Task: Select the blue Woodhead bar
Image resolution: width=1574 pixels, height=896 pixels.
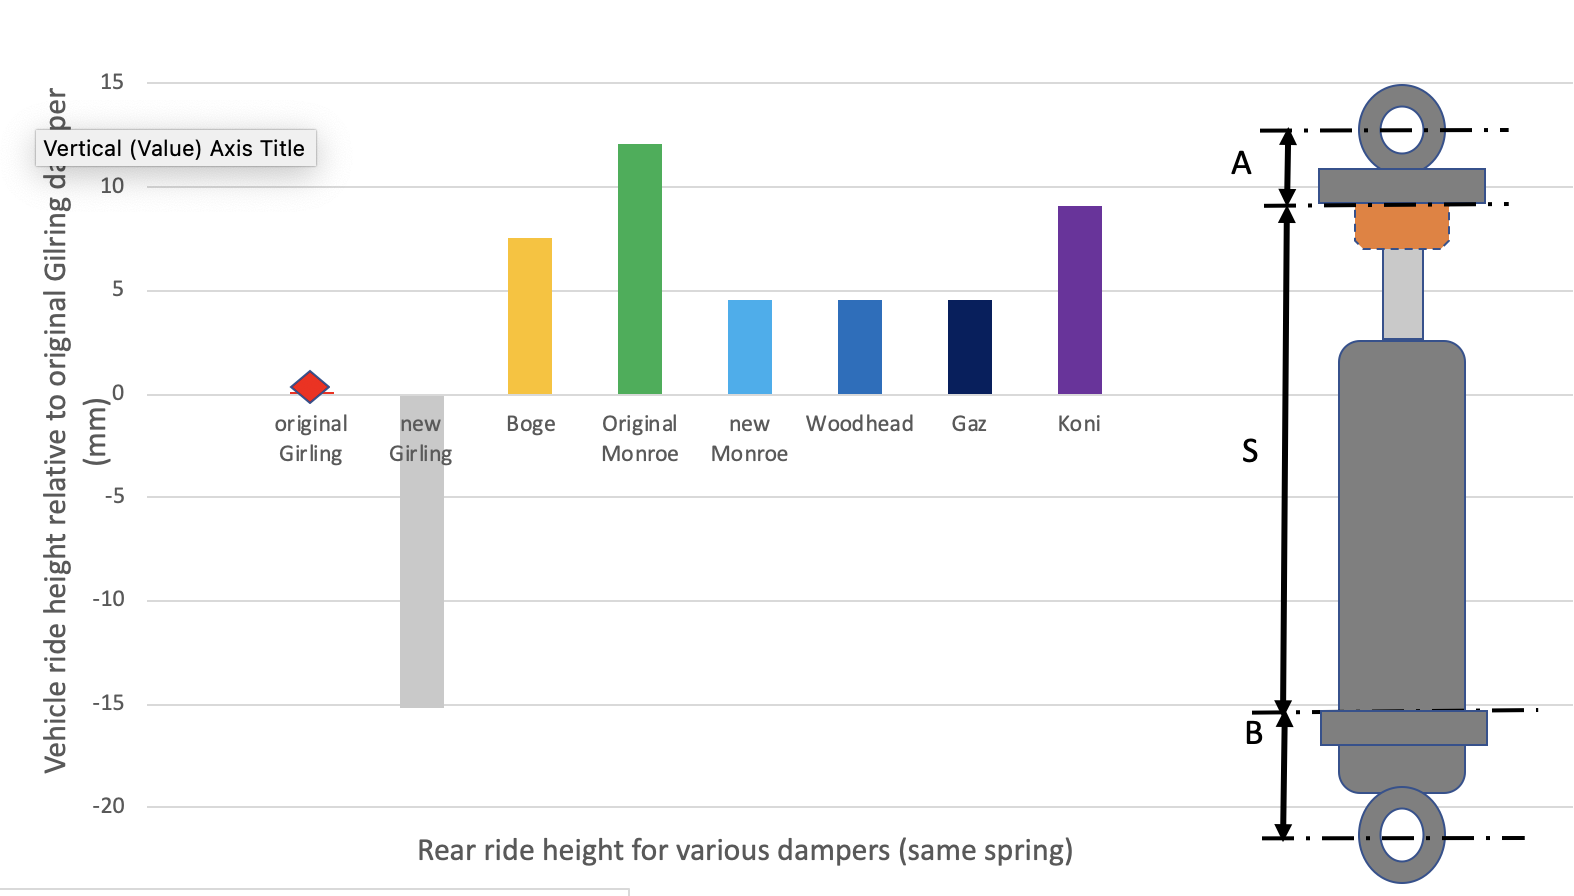Action: pos(860,347)
